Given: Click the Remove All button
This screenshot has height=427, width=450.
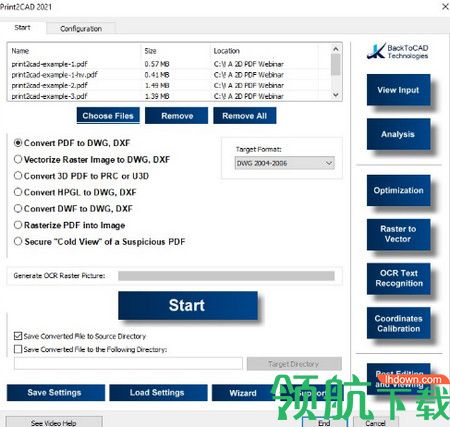Looking at the screenshot, I should [x=245, y=116].
